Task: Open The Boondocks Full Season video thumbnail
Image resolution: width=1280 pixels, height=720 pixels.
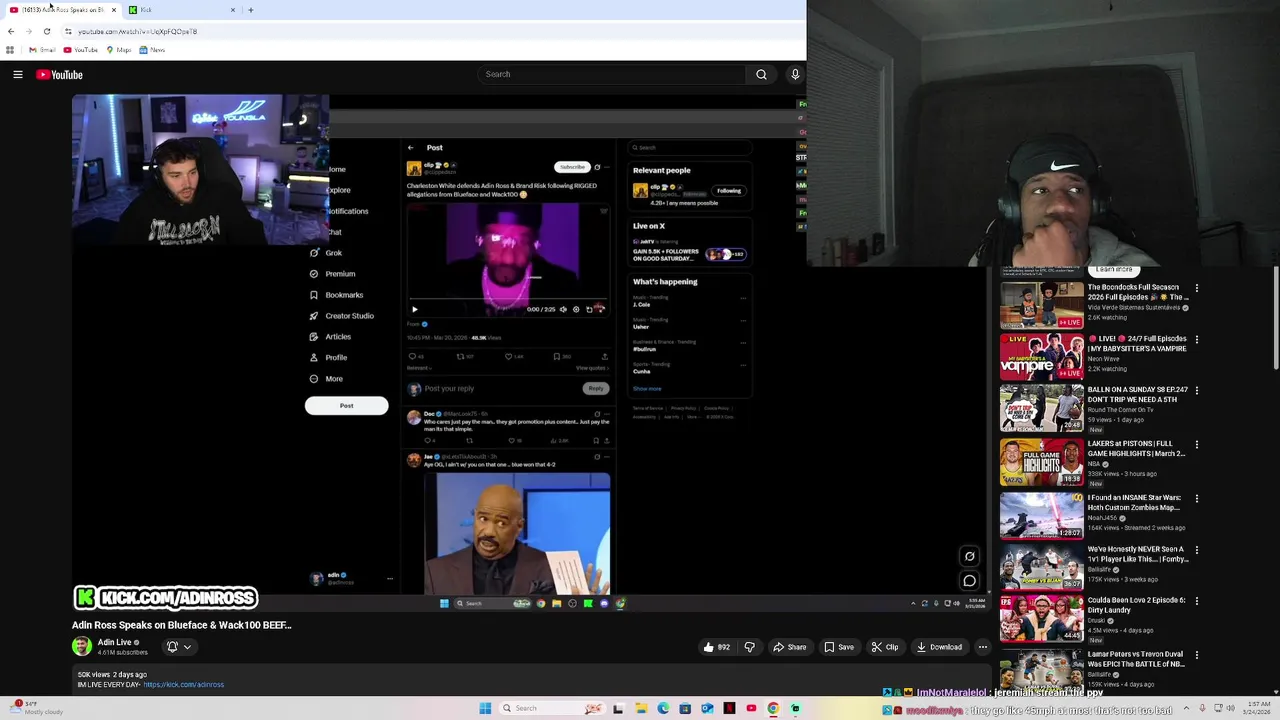Action: point(1041,305)
